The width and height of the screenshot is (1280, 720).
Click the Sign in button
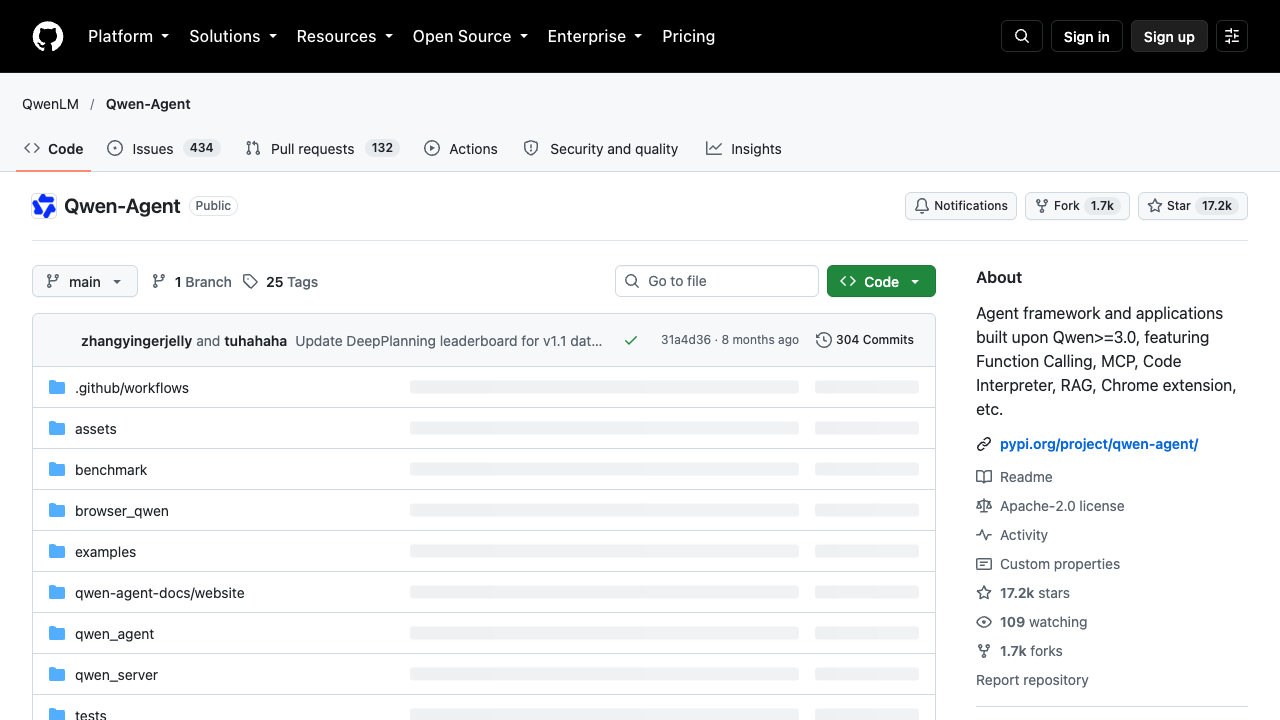click(x=1087, y=36)
